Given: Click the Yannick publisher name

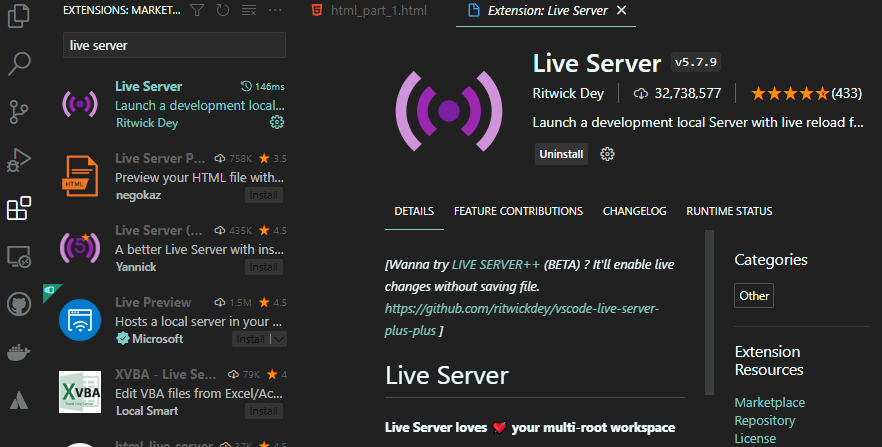Looking at the screenshot, I should pos(136,267).
